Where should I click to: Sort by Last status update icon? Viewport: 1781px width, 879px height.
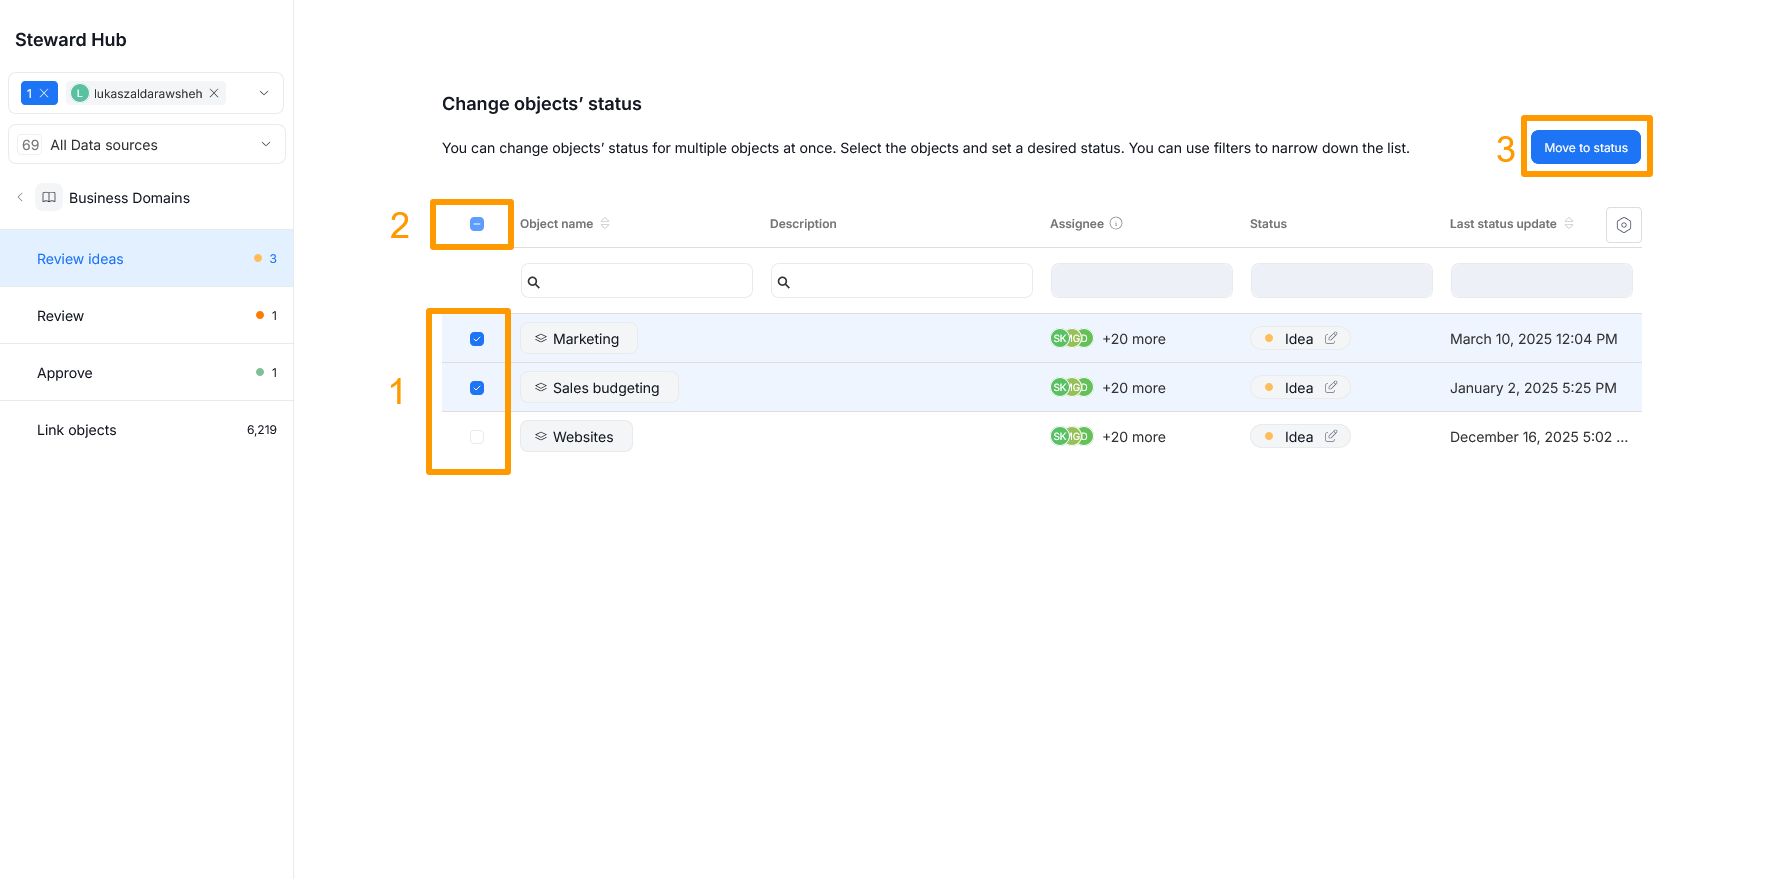tap(1569, 223)
